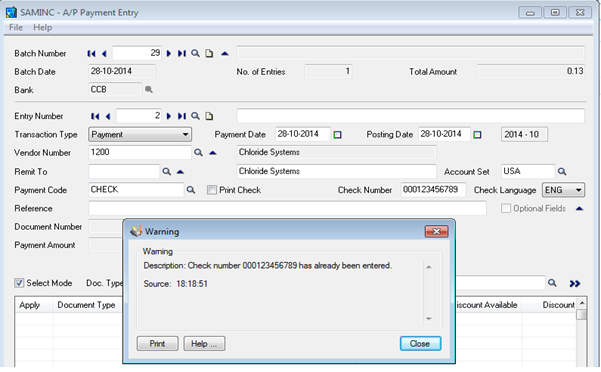Screen dimensions: 601x372
Task: Create new batch with page icon
Action: point(209,54)
